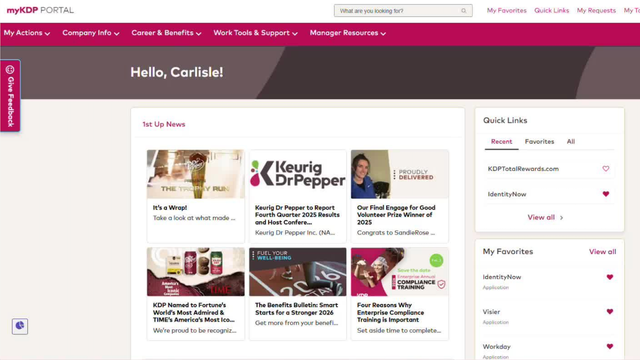Open My Favorites top link
The height and width of the screenshot is (360, 640).
[x=507, y=11]
